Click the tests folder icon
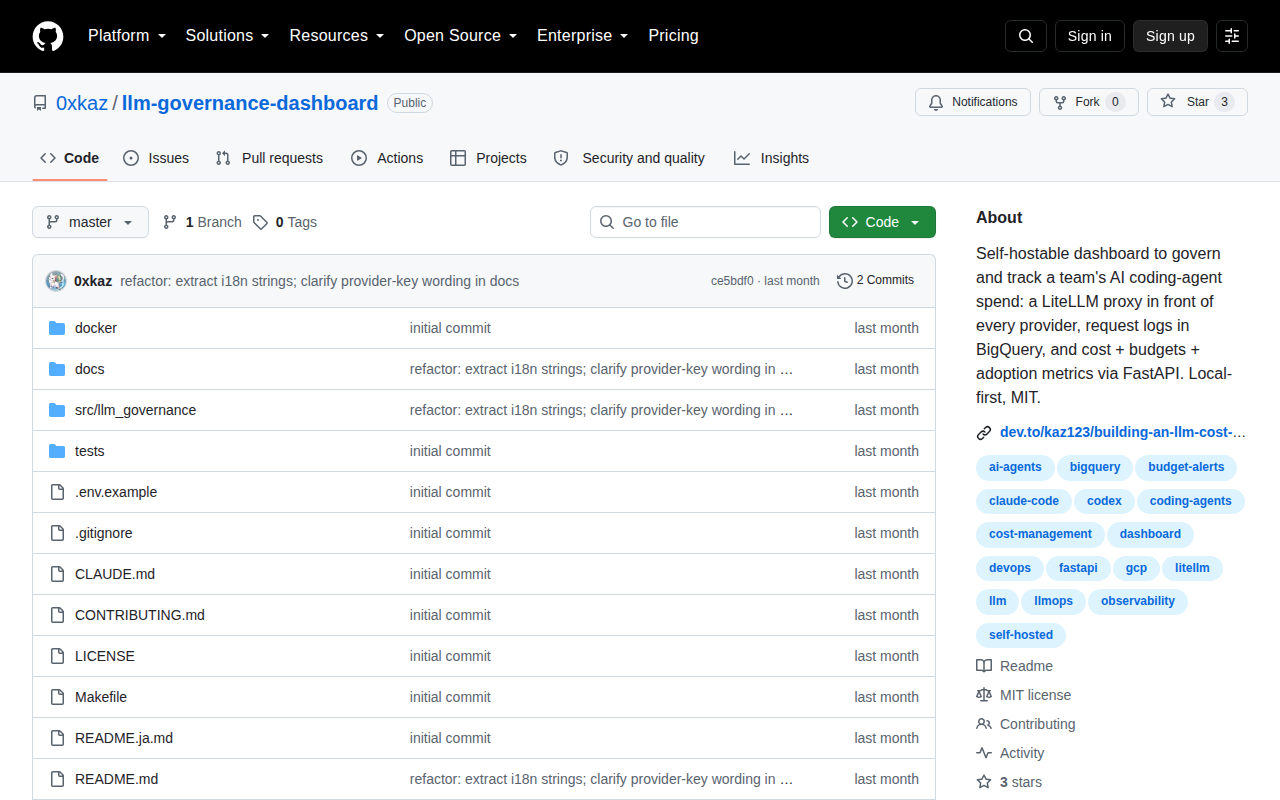 point(57,451)
